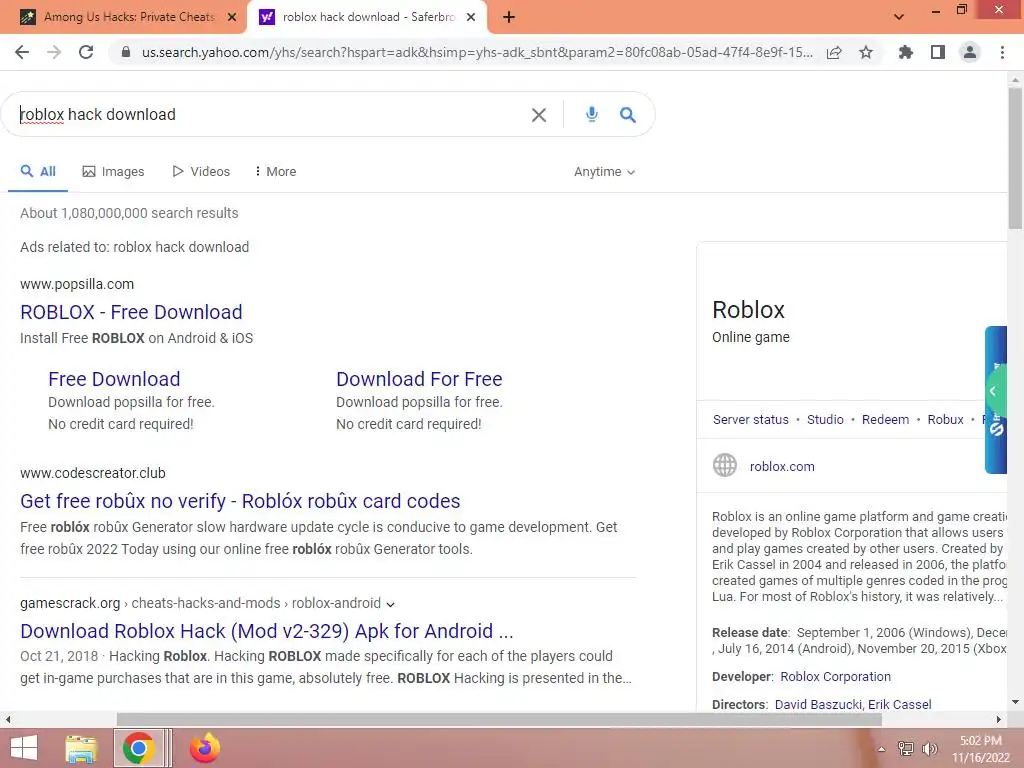
Task: Open Chrome profile avatar
Action: [x=970, y=52]
